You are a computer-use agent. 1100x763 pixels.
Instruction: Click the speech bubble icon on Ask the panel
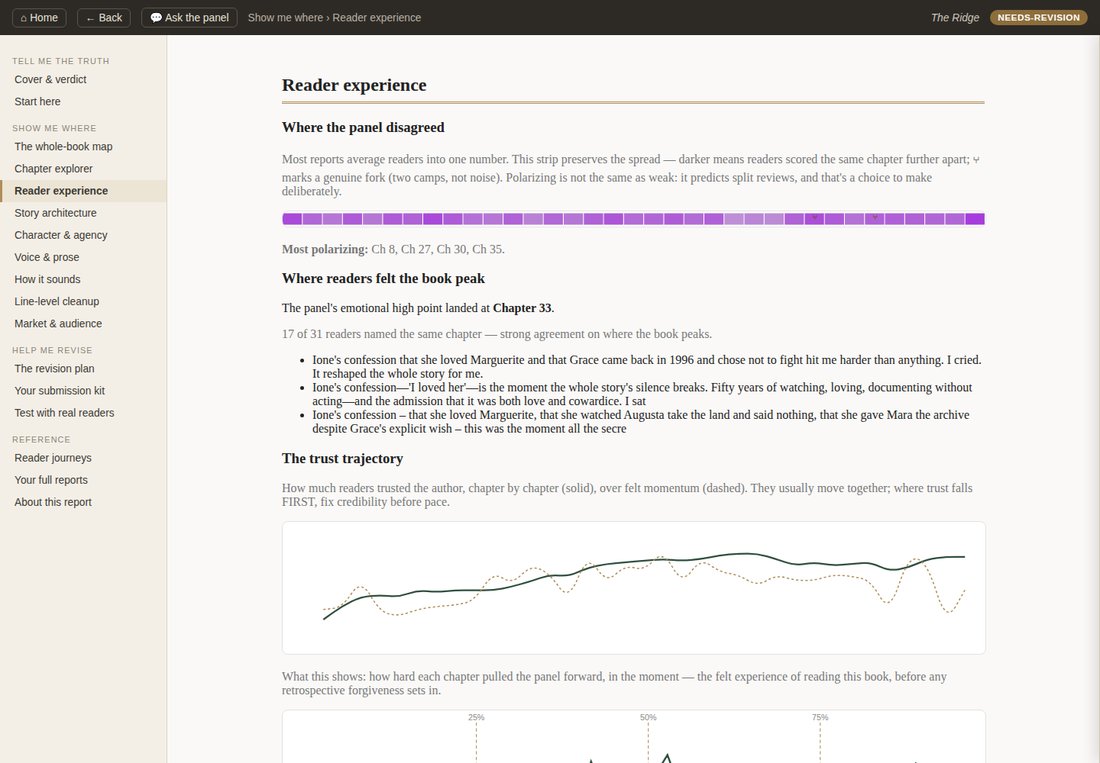point(156,18)
